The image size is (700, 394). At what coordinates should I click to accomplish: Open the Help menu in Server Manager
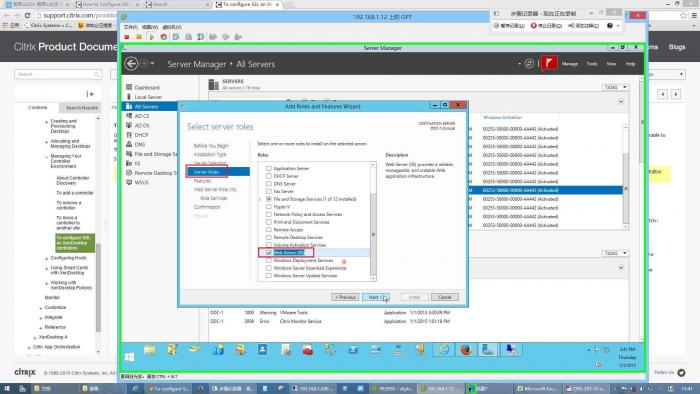(x=630, y=64)
